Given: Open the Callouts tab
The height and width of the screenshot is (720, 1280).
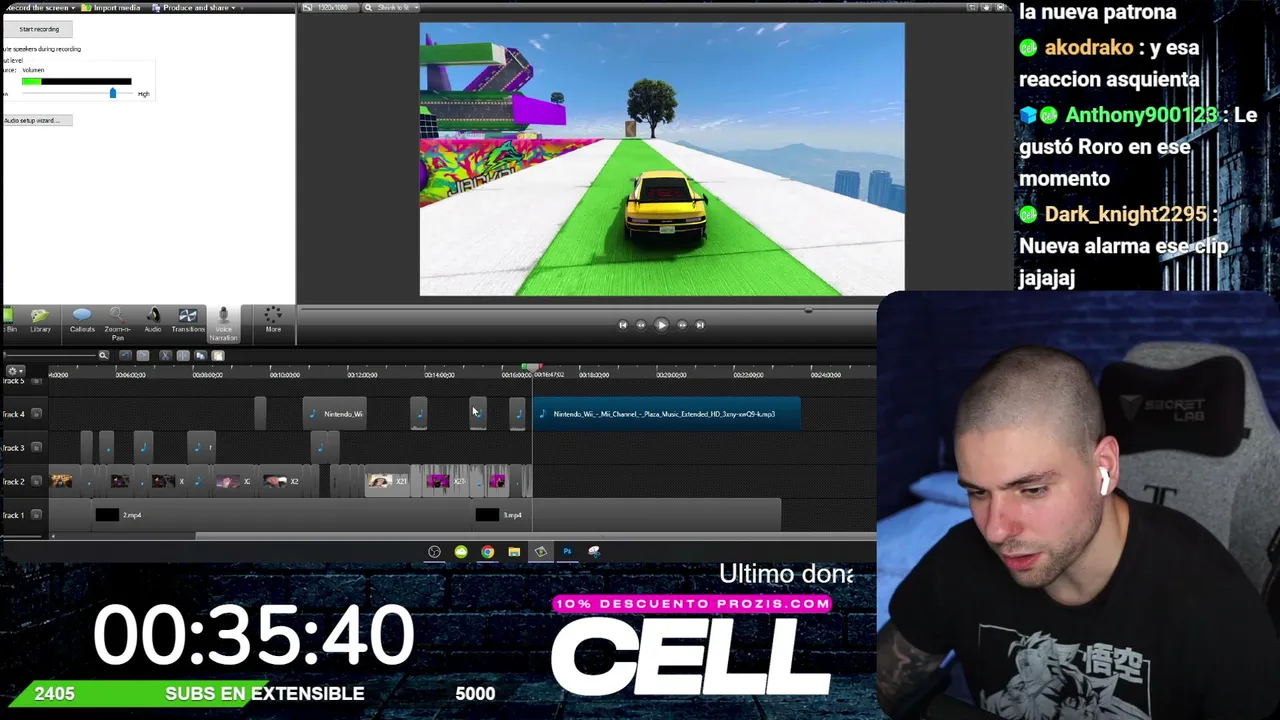Looking at the screenshot, I should 82,322.
